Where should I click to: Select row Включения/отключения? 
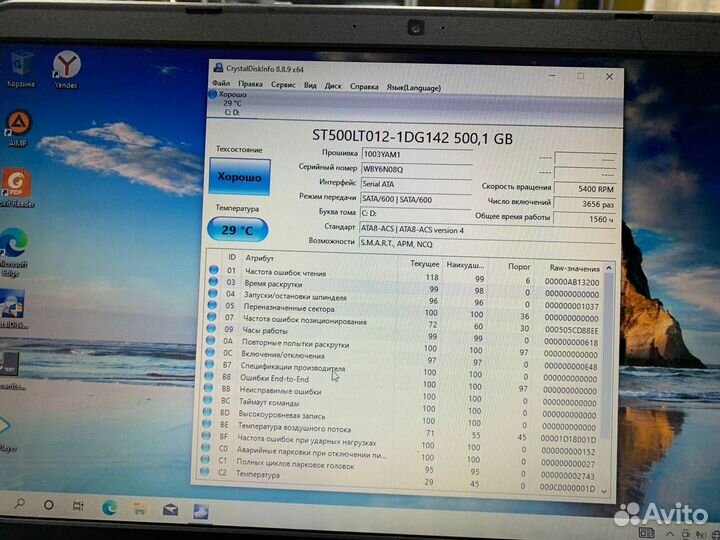pyautogui.click(x=405, y=359)
